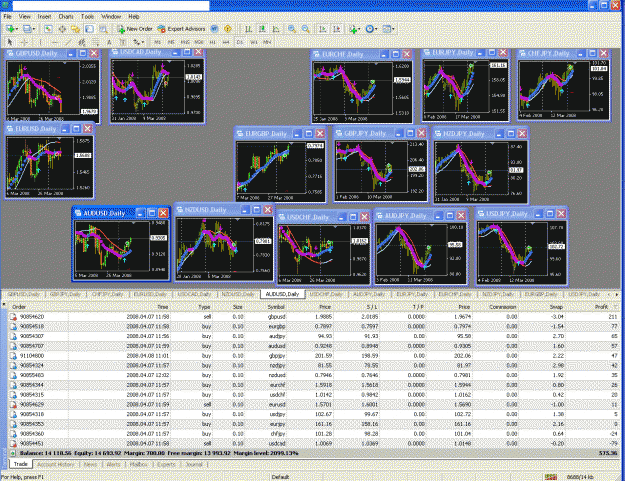Viewport: 625px width, 481px height.
Task: Switch to W1 timeframe
Action: point(254,42)
